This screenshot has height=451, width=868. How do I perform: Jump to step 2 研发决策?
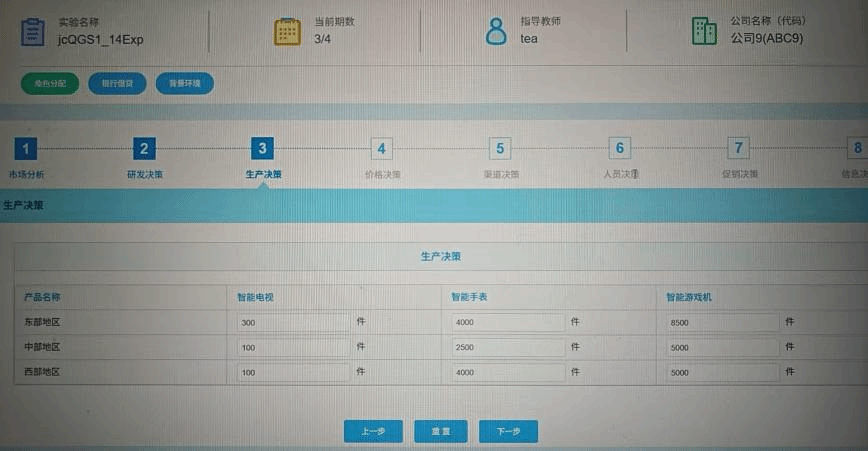point(144,150)
